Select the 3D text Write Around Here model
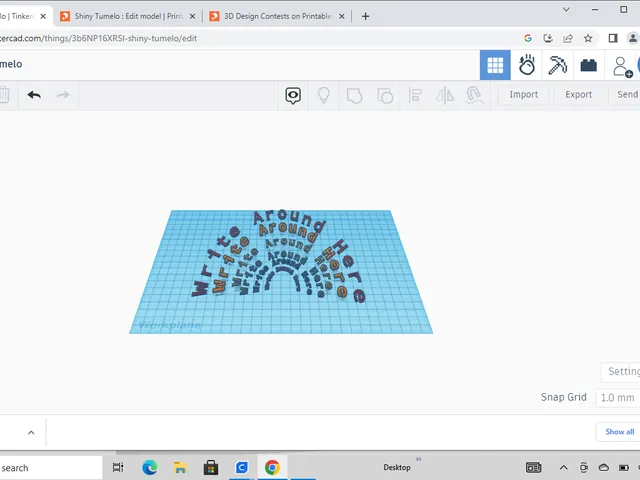Image resolution: width=640 pixels, height=480 pixels. (x=279, y=257)
